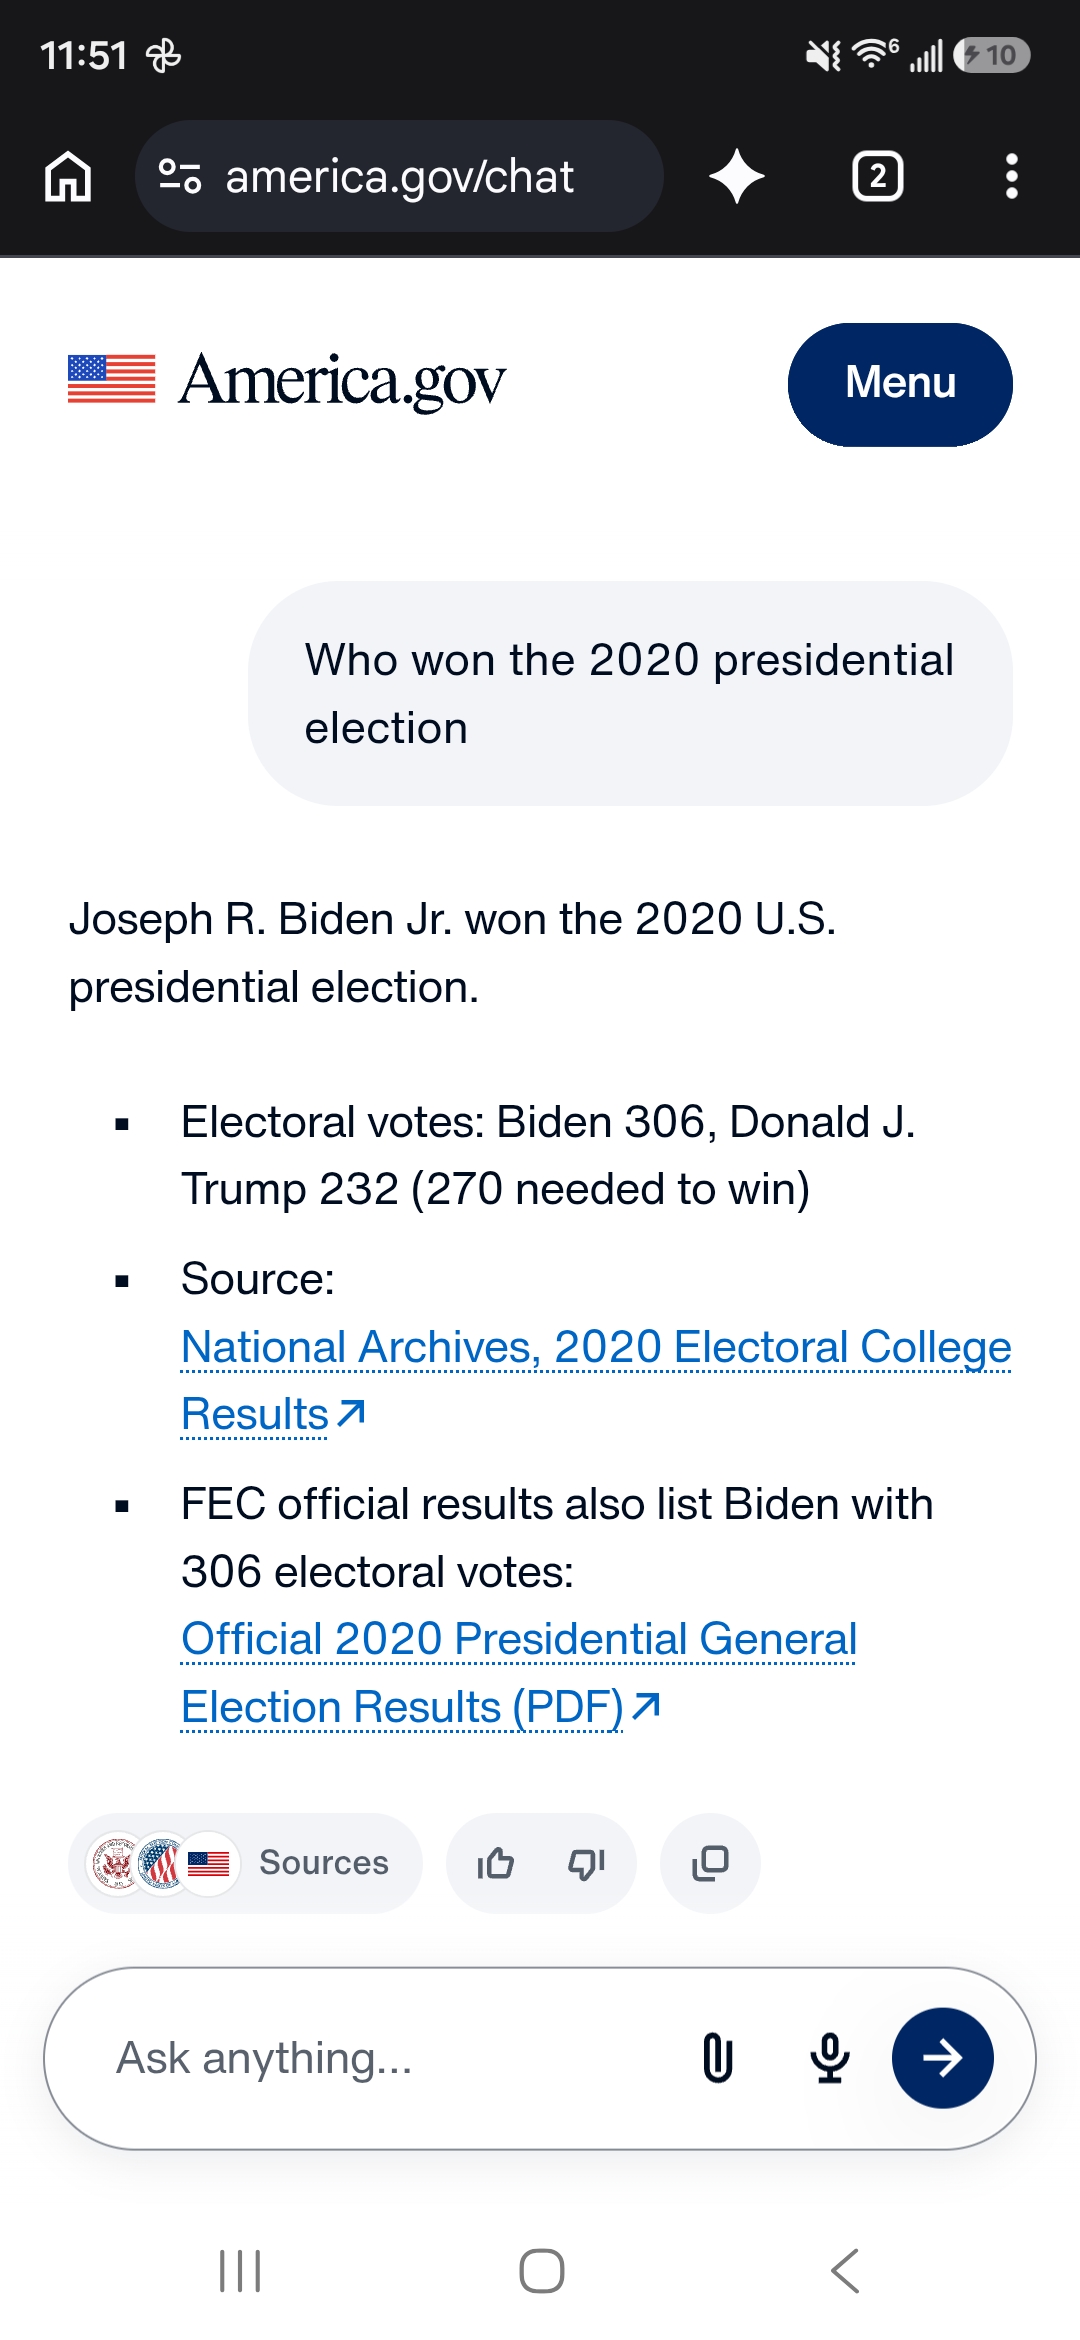Expand the Sources list
This screenshot has height=2340, width=1080.
[245, 1863]
